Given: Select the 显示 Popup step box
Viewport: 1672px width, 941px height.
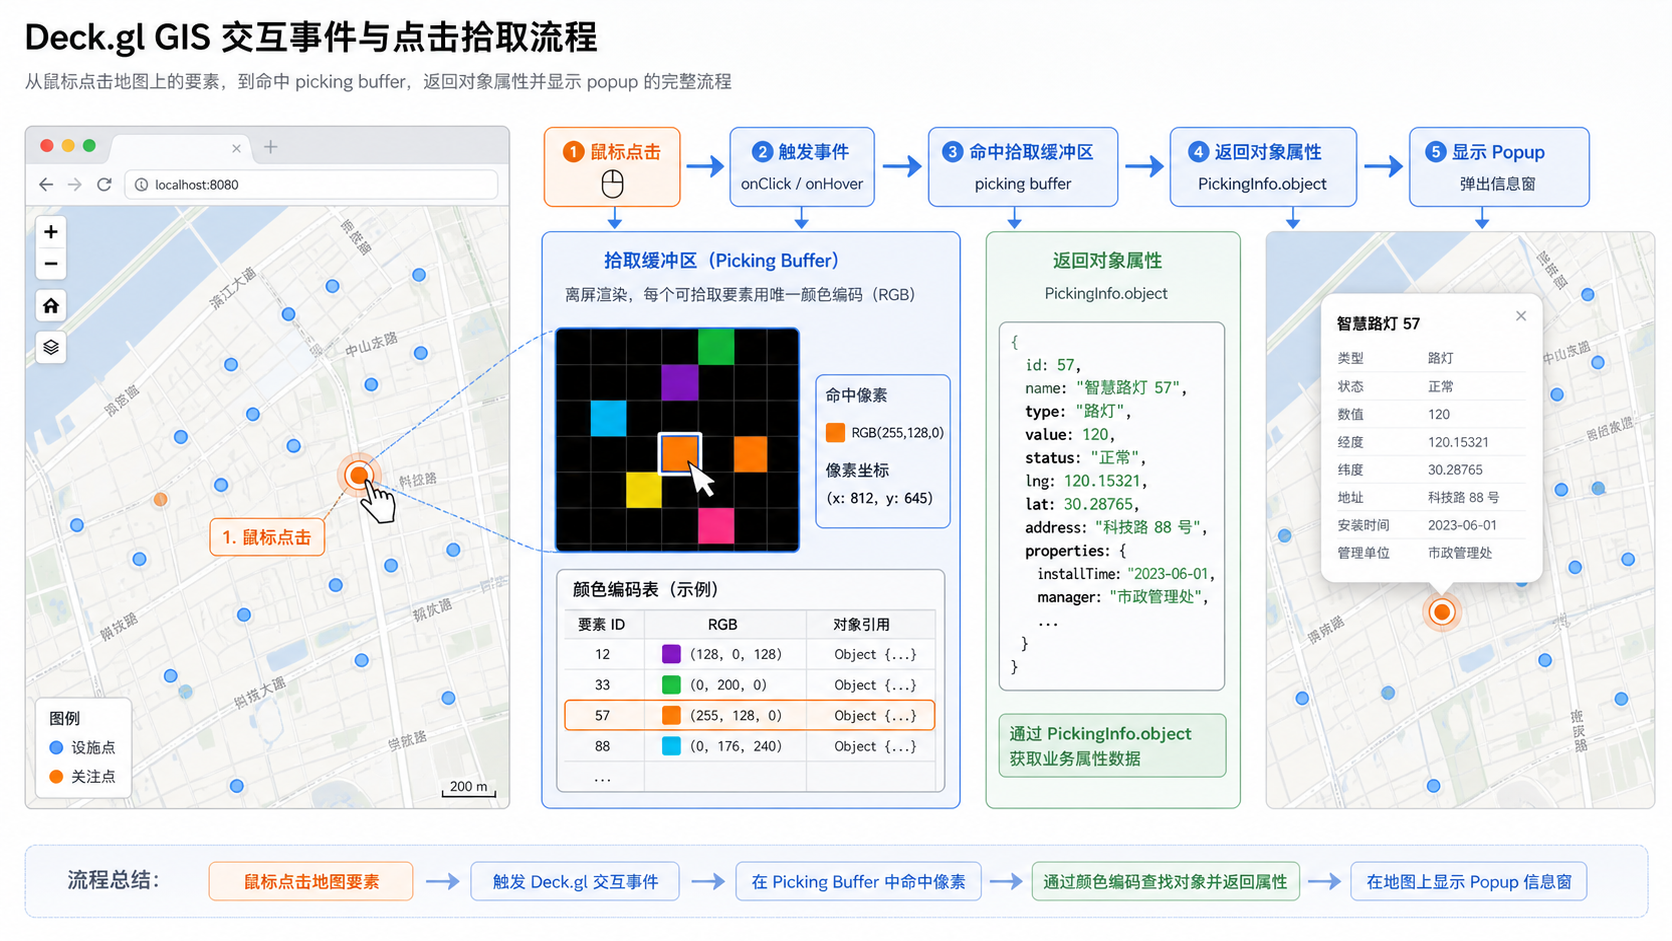Looking at the screenshot, I should coord(1499,167).
